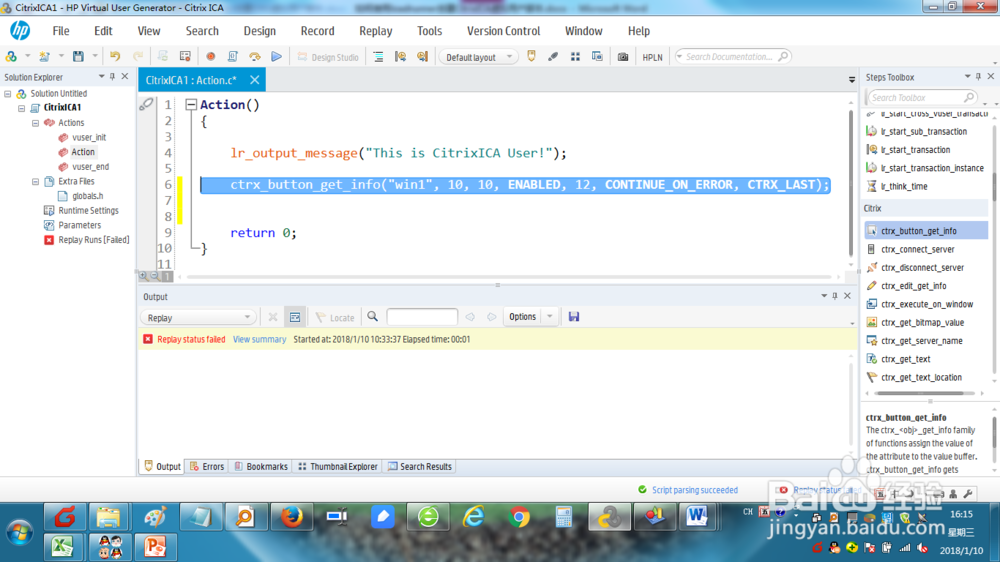
Task: Click the New script icon in toolbar
Action: [x=44, y=57]
